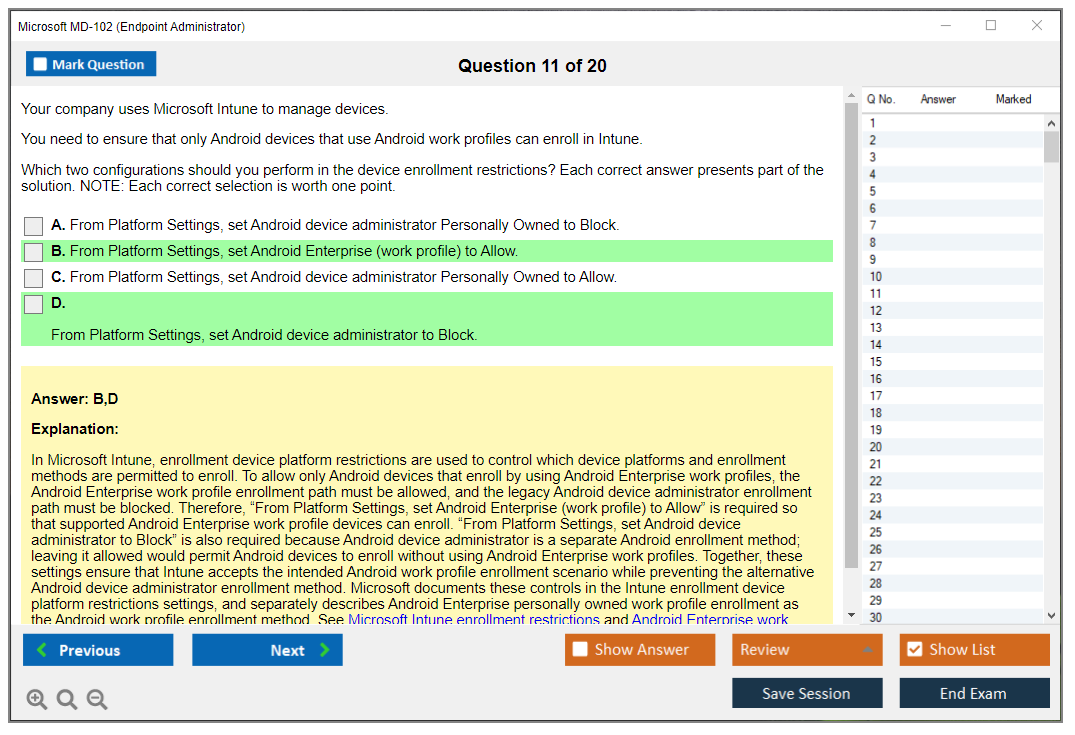Open the Microsoft Intune enrollment restrictions link
The height and width of the screenshot is (735, 1075).
[x=474, y=619]
